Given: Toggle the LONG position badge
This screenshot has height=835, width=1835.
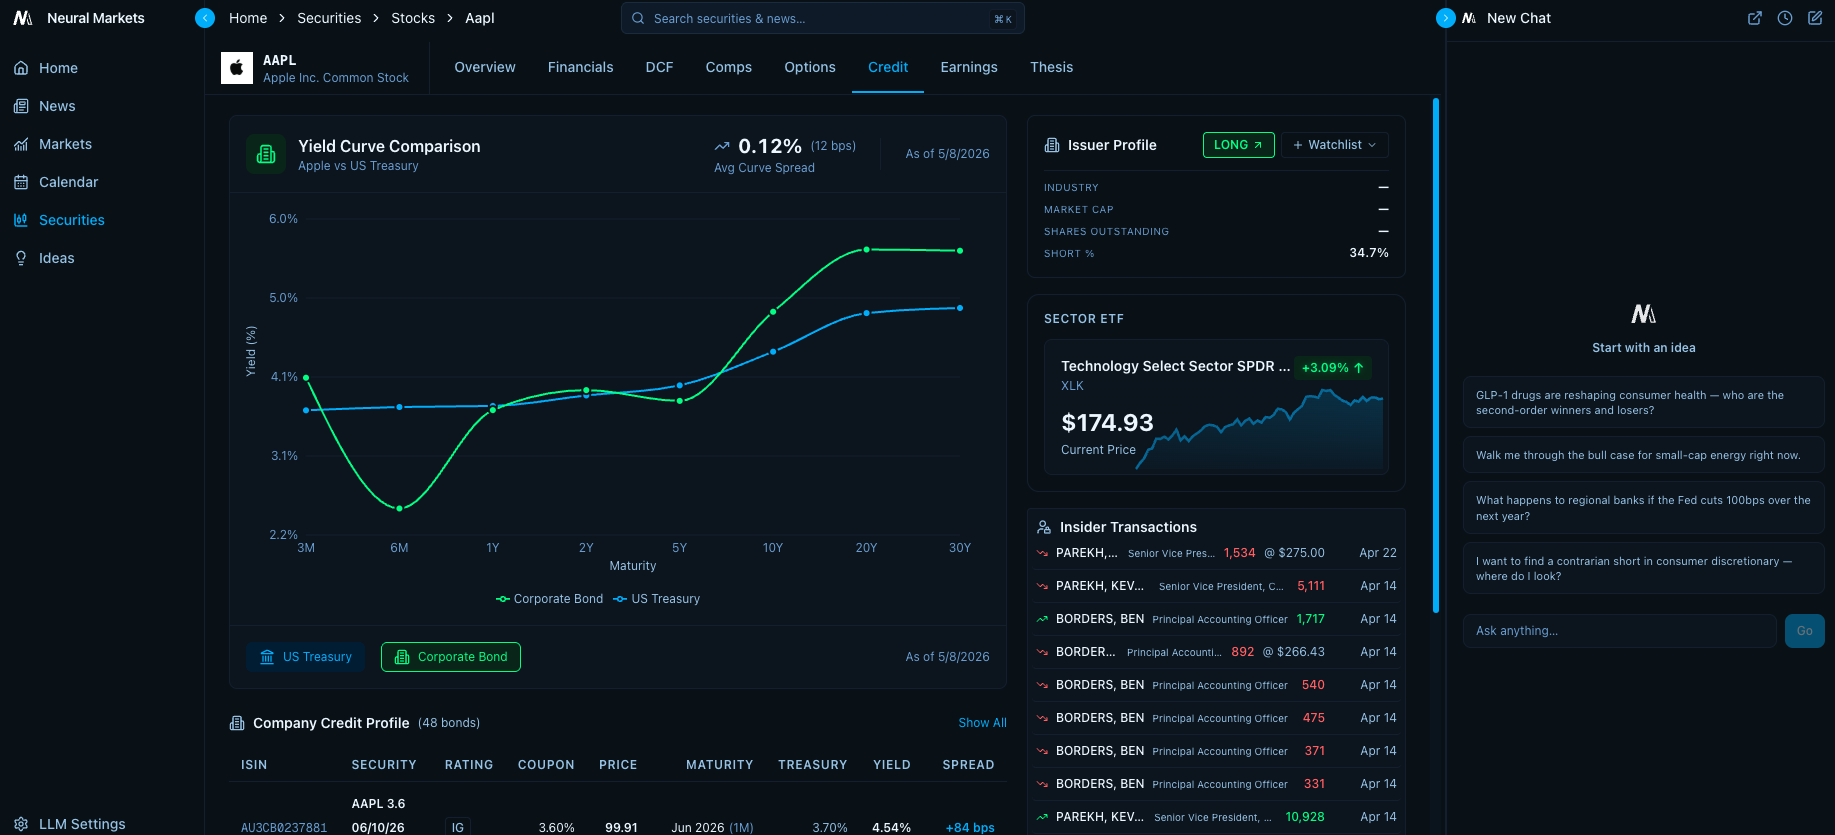Looking at the screenshot, I should coord(1238,145).
